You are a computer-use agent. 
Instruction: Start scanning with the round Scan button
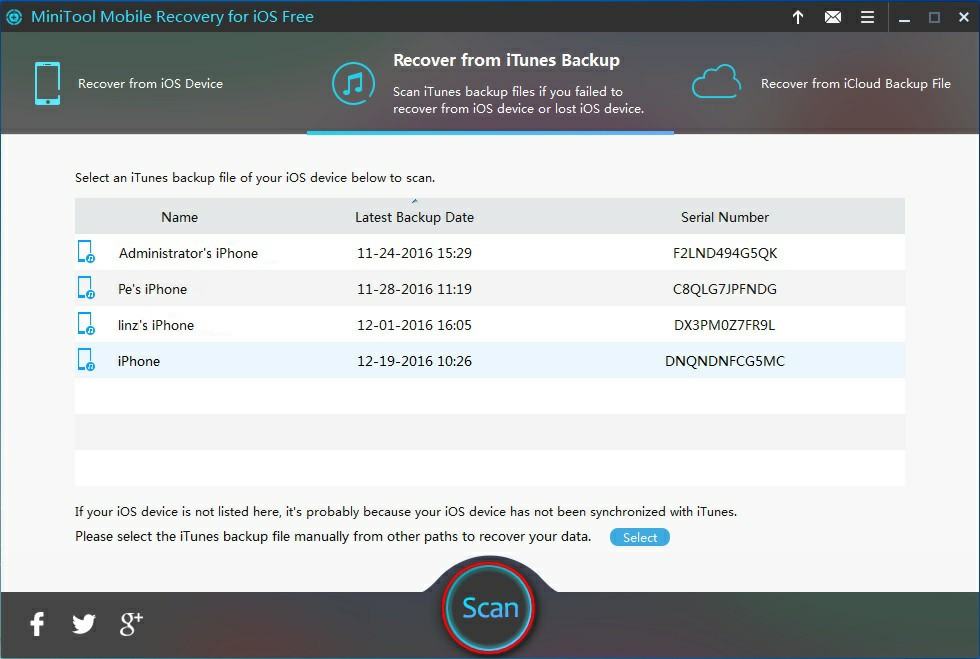[489, 608]
